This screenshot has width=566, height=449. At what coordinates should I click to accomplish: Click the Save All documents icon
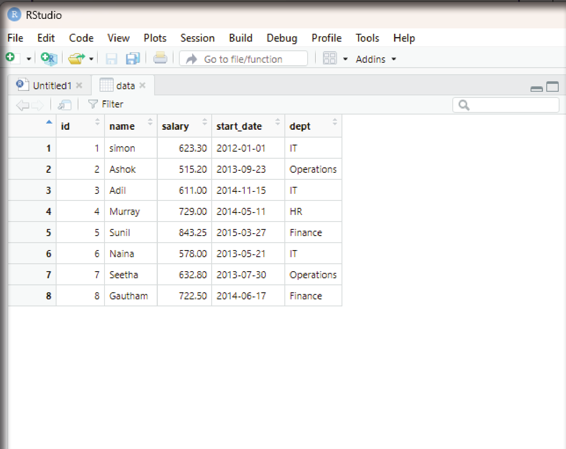[132, 58]
